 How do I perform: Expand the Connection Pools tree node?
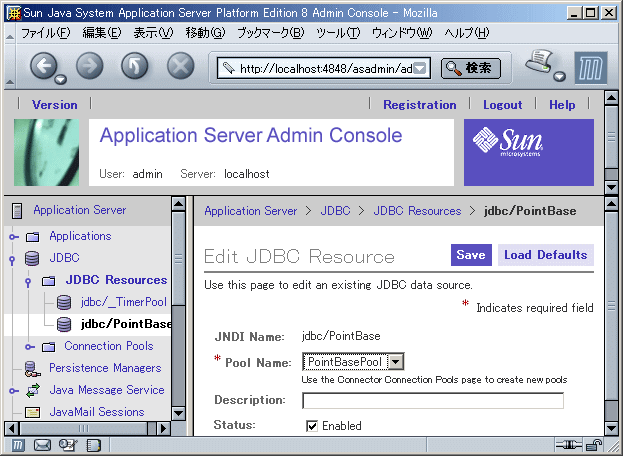[x=29, y=347]
